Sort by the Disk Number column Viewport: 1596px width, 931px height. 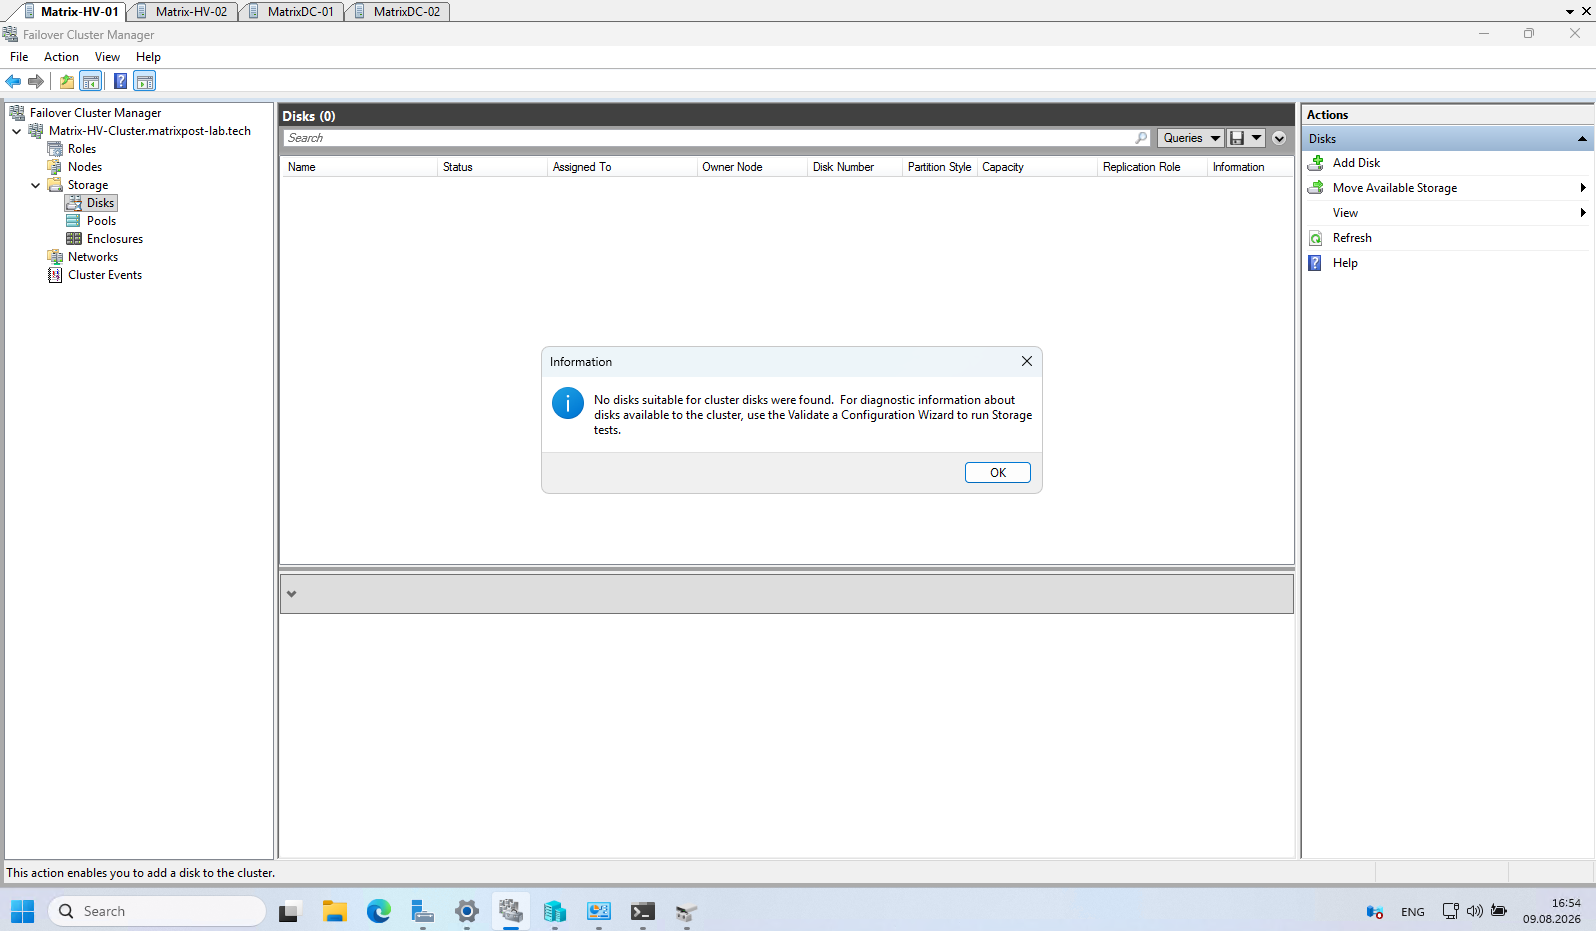(855, 167)
